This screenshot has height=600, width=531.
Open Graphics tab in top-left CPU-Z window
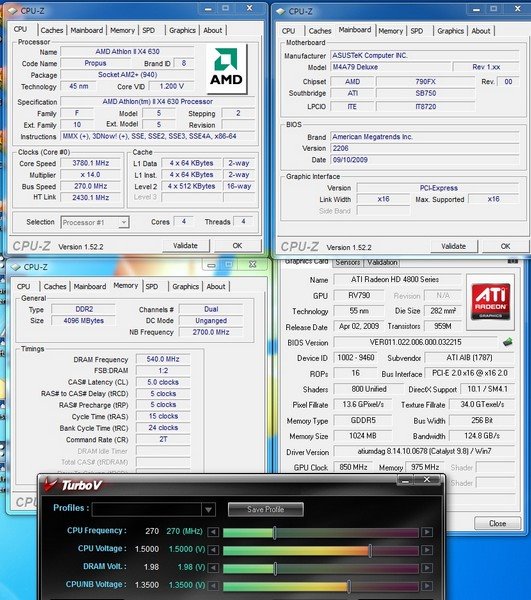click(x=182, y=30)
